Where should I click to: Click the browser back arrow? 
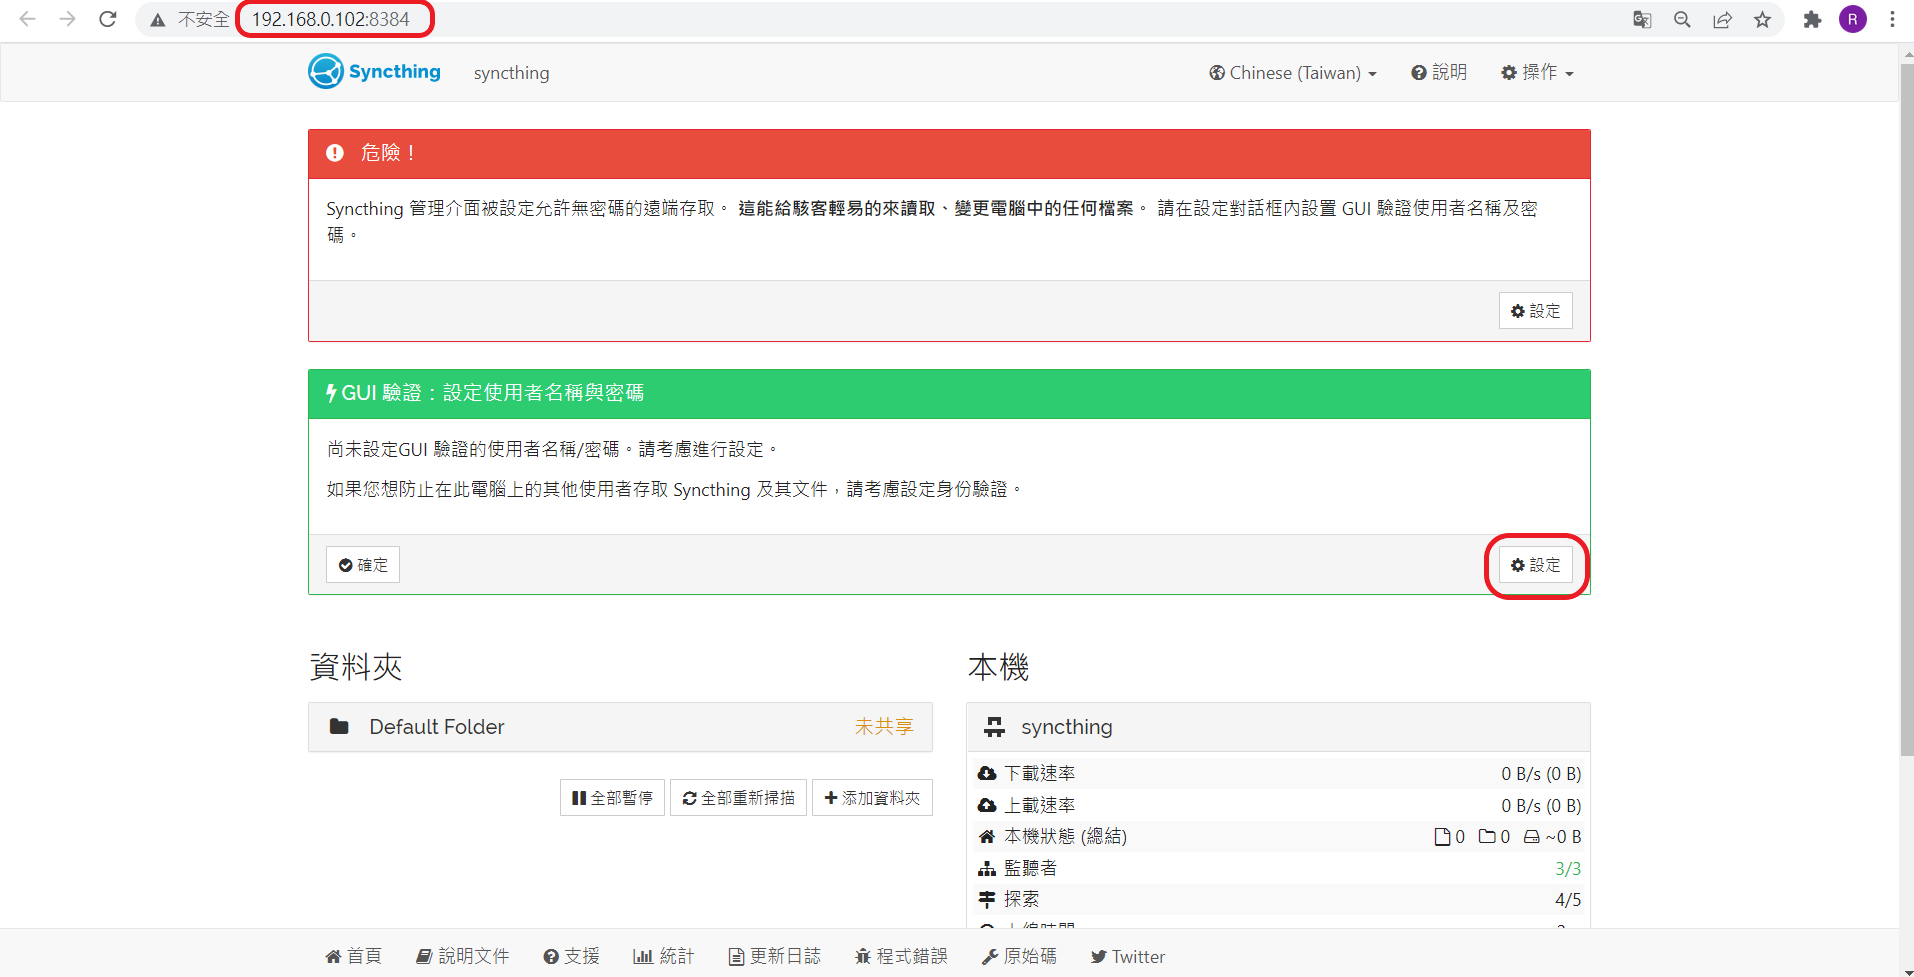point(28,19)
